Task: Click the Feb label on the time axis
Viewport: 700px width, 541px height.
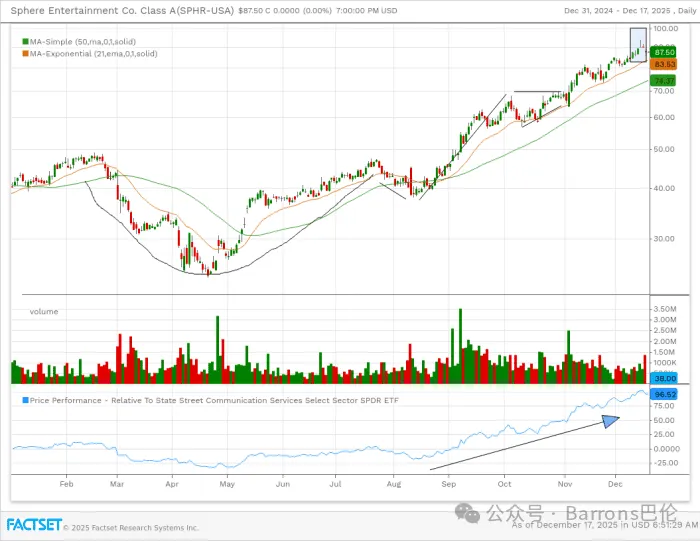Action: pyautogui.click(x=67, y=484)
